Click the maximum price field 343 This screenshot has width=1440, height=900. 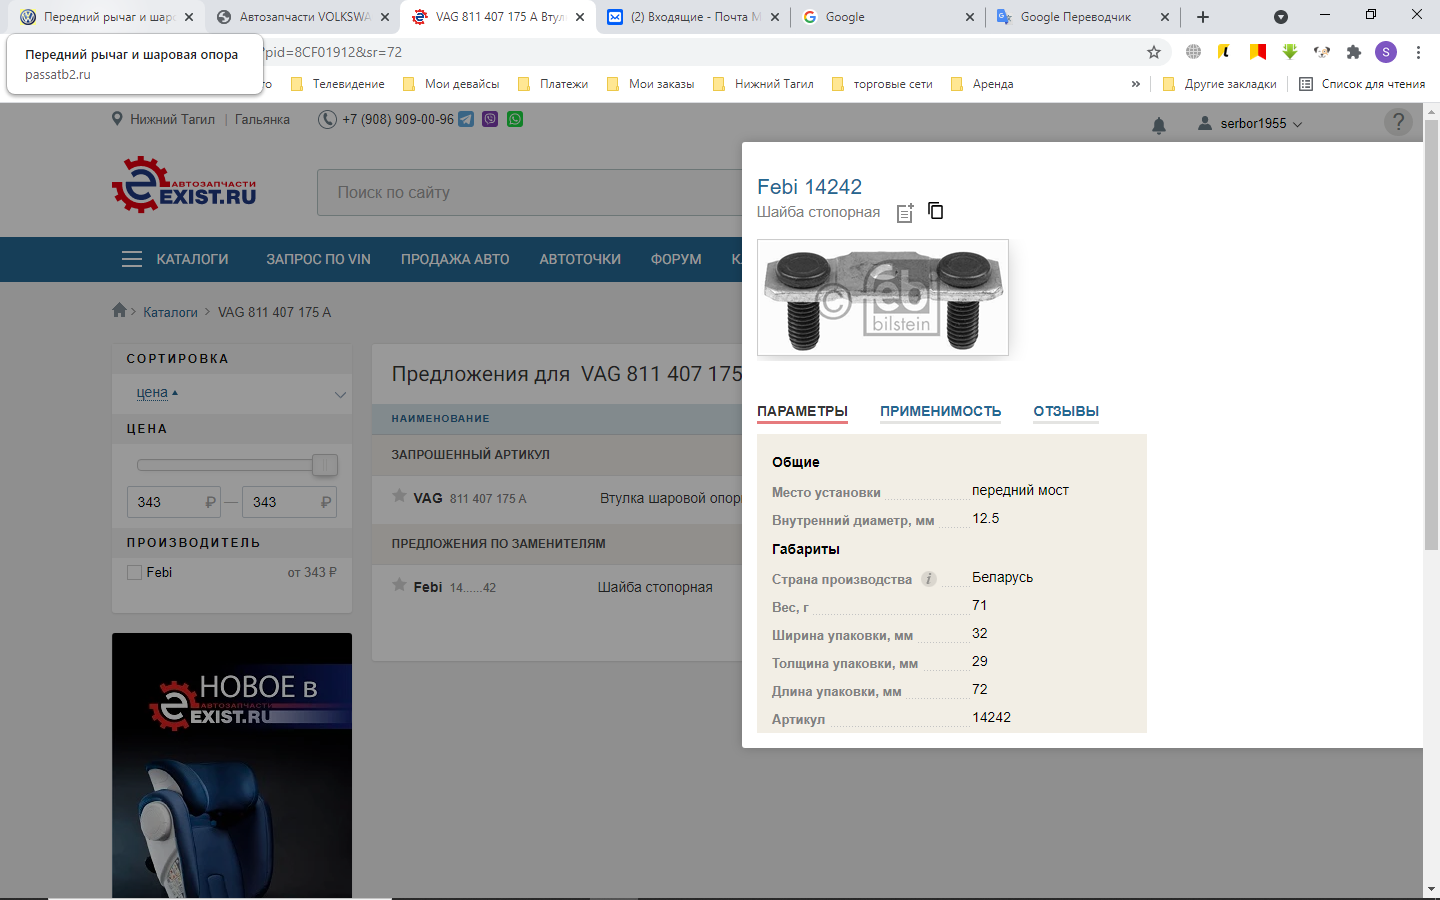click(x=289, y=502)
